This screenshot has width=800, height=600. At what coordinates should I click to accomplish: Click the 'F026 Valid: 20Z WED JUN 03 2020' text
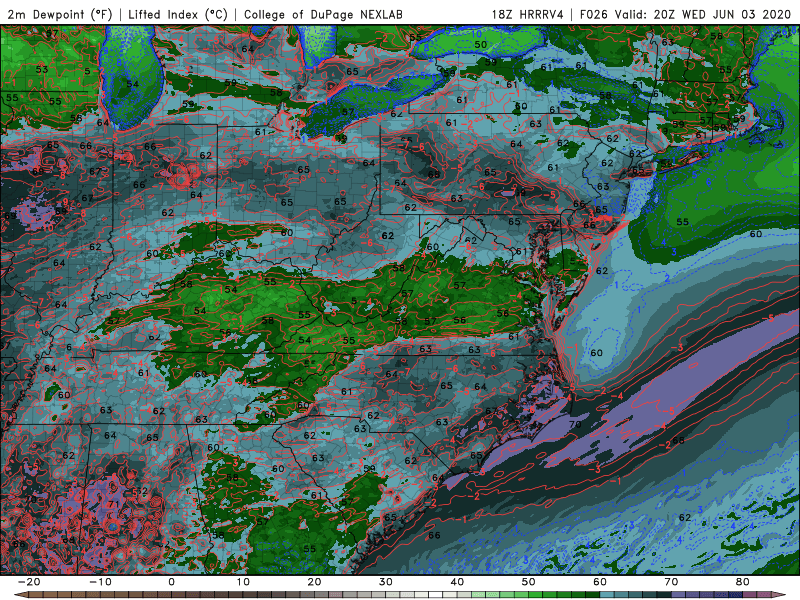pyautogui.click(x=685, y=14)
